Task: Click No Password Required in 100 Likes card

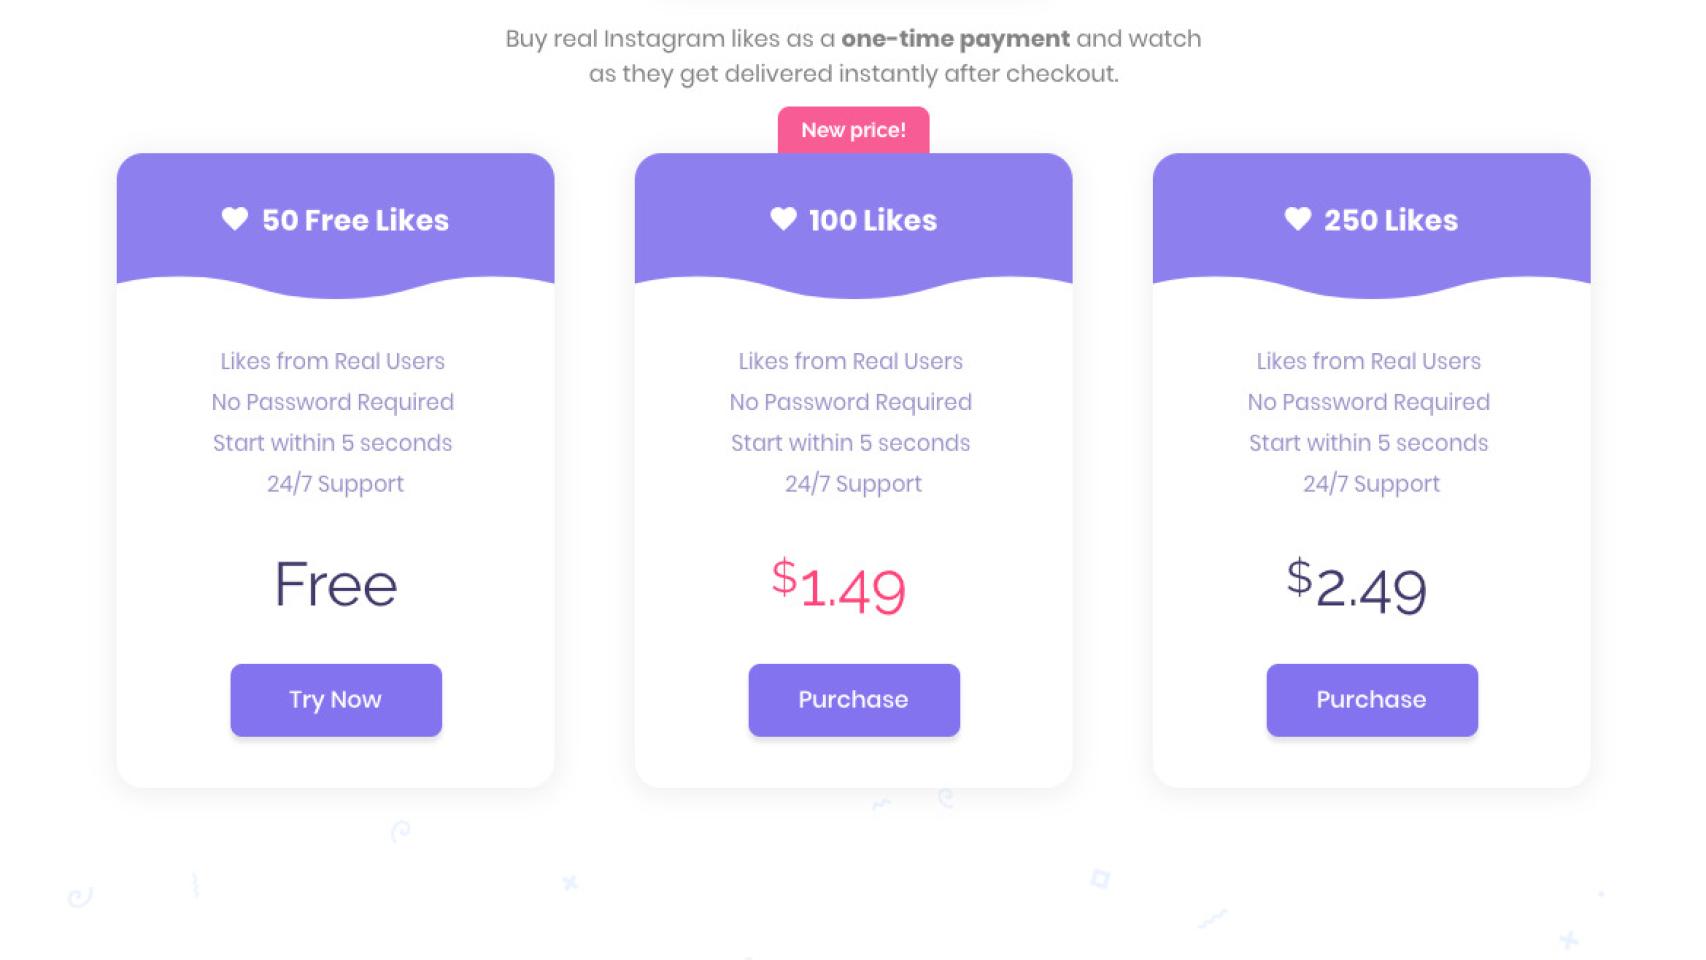Action: (851, 402)
